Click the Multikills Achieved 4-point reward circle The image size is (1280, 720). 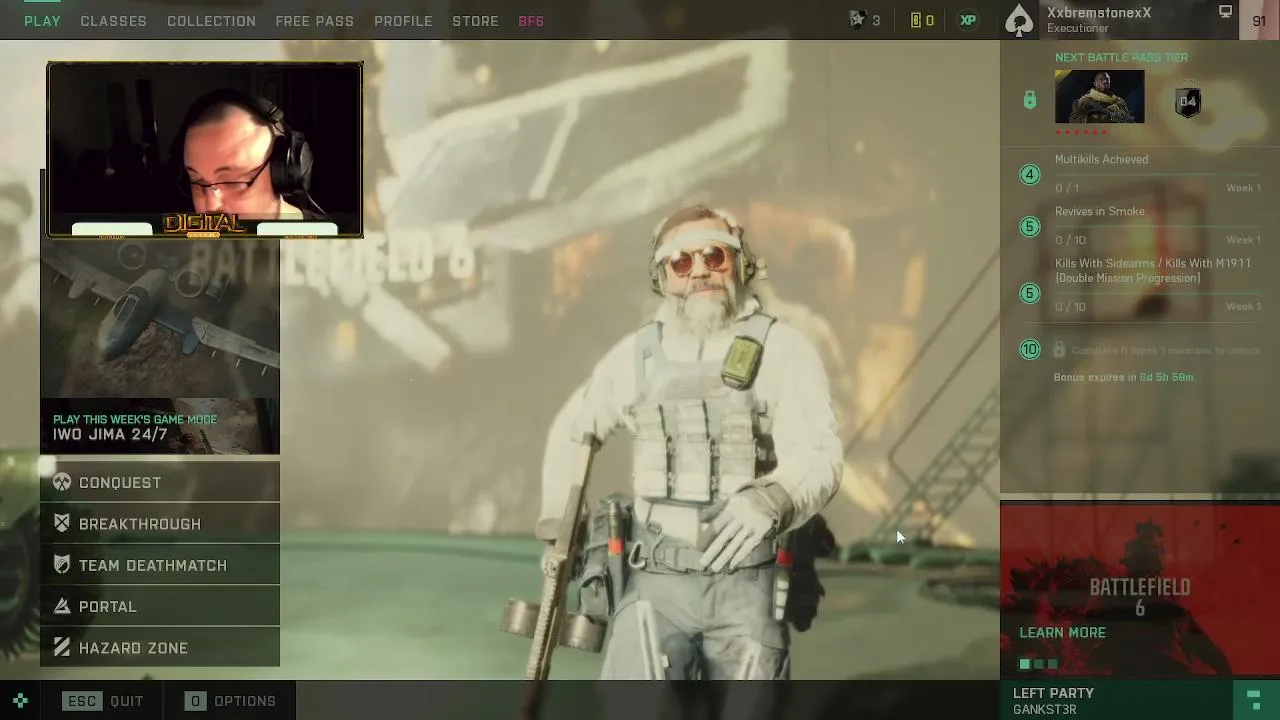(x=1030, y=175)
